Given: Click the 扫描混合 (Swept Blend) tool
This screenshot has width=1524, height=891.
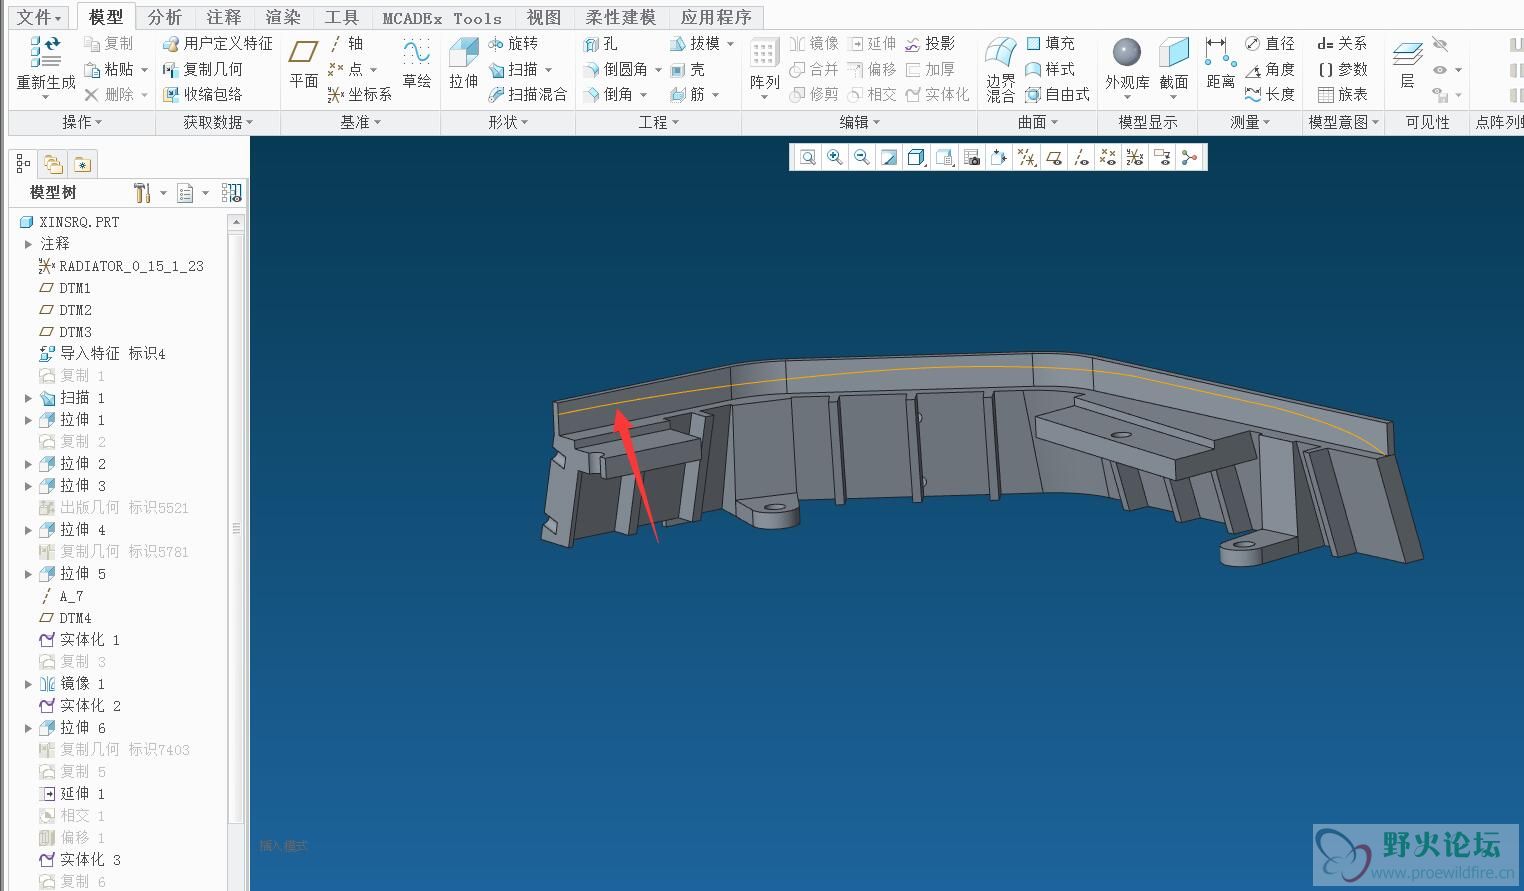Looking at the screenshot, I should [527, 94].
